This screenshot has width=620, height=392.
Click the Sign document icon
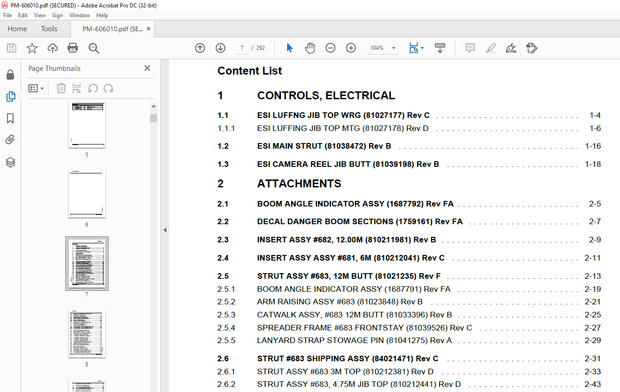(511, 48)
